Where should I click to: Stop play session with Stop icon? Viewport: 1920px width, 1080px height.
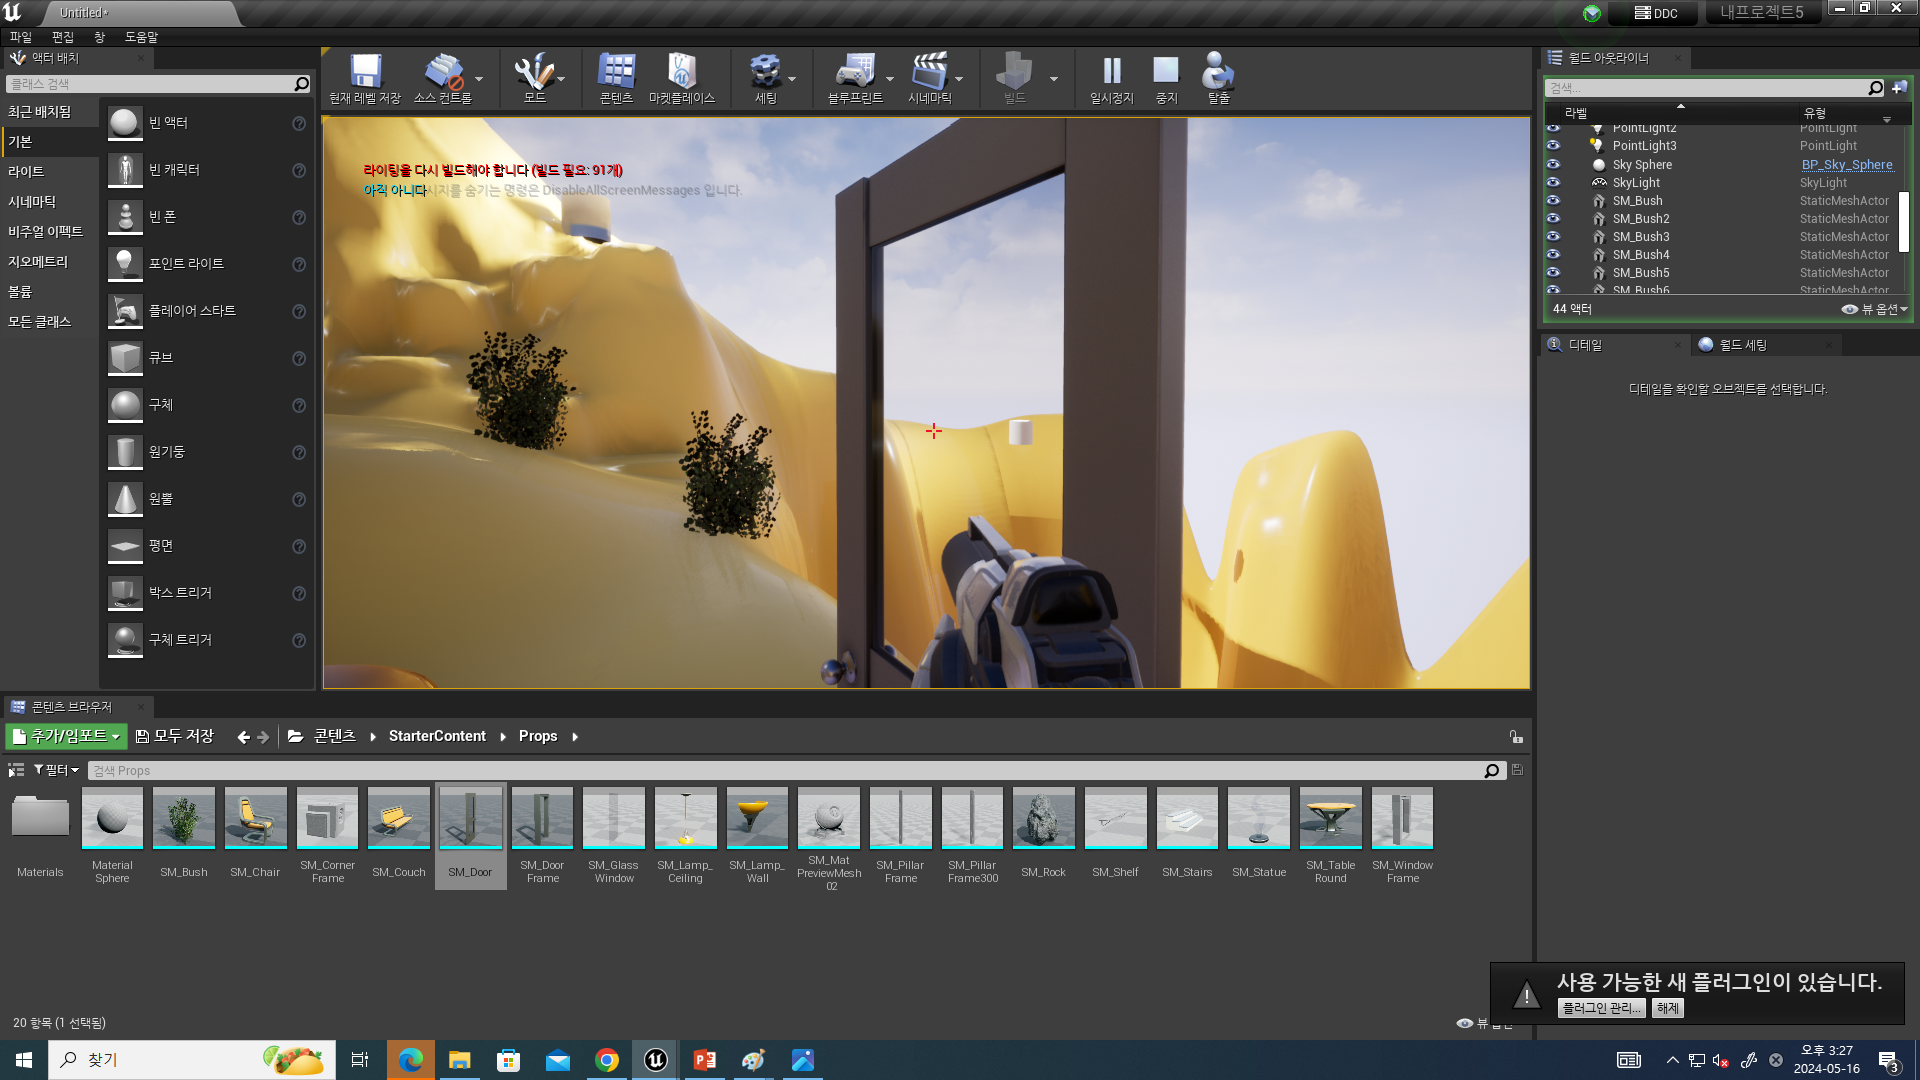tap(1166, 72)
